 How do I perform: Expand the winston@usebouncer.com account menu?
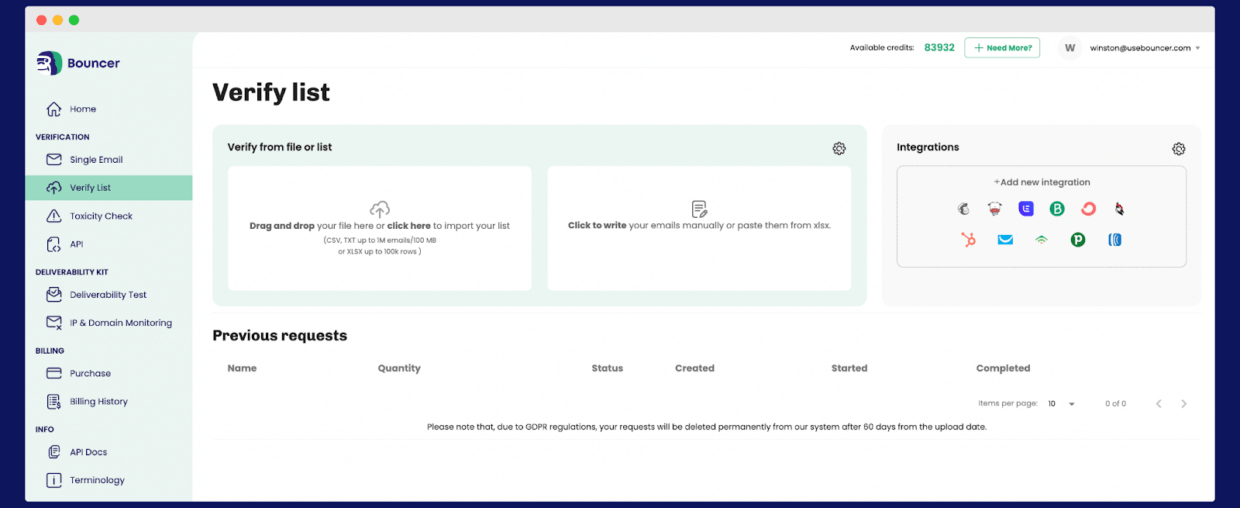click(x=1145, y=48)
